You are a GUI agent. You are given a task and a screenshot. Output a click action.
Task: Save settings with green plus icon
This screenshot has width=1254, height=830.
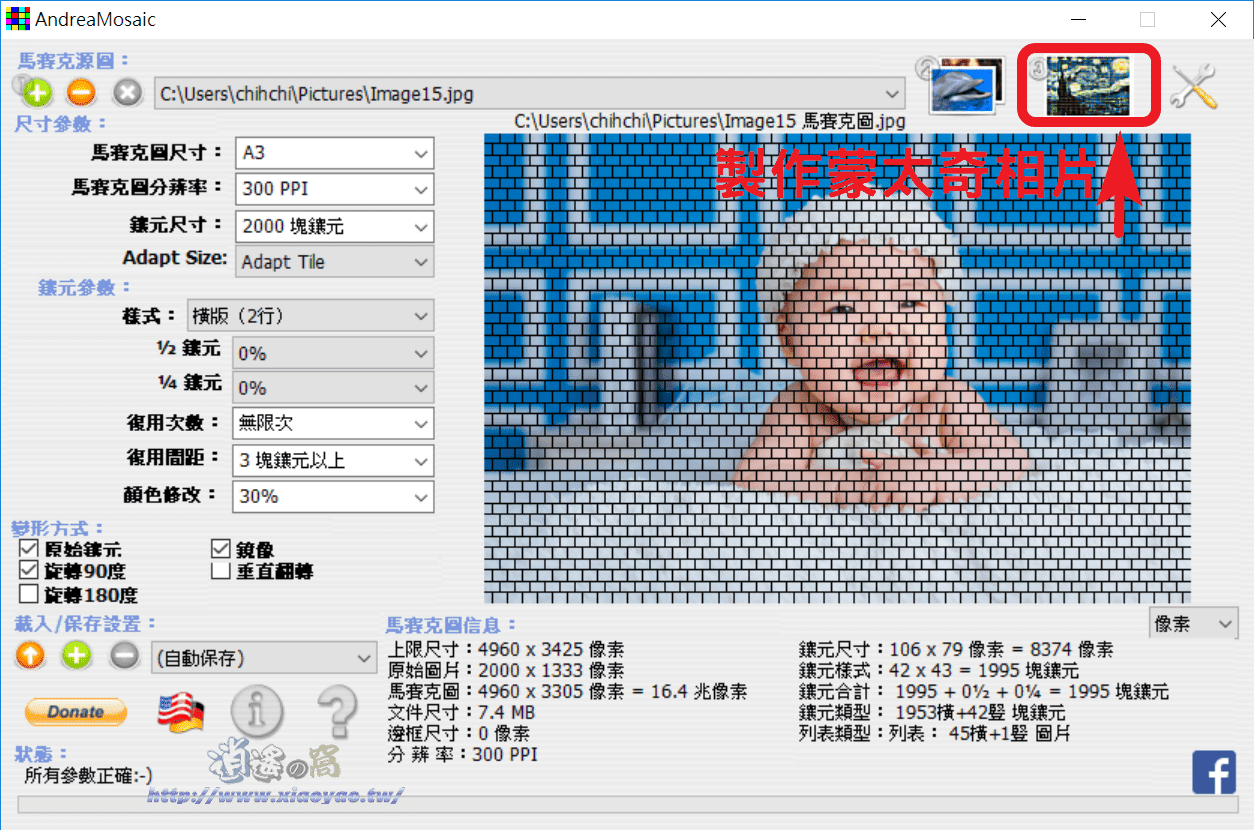[77, 657]
